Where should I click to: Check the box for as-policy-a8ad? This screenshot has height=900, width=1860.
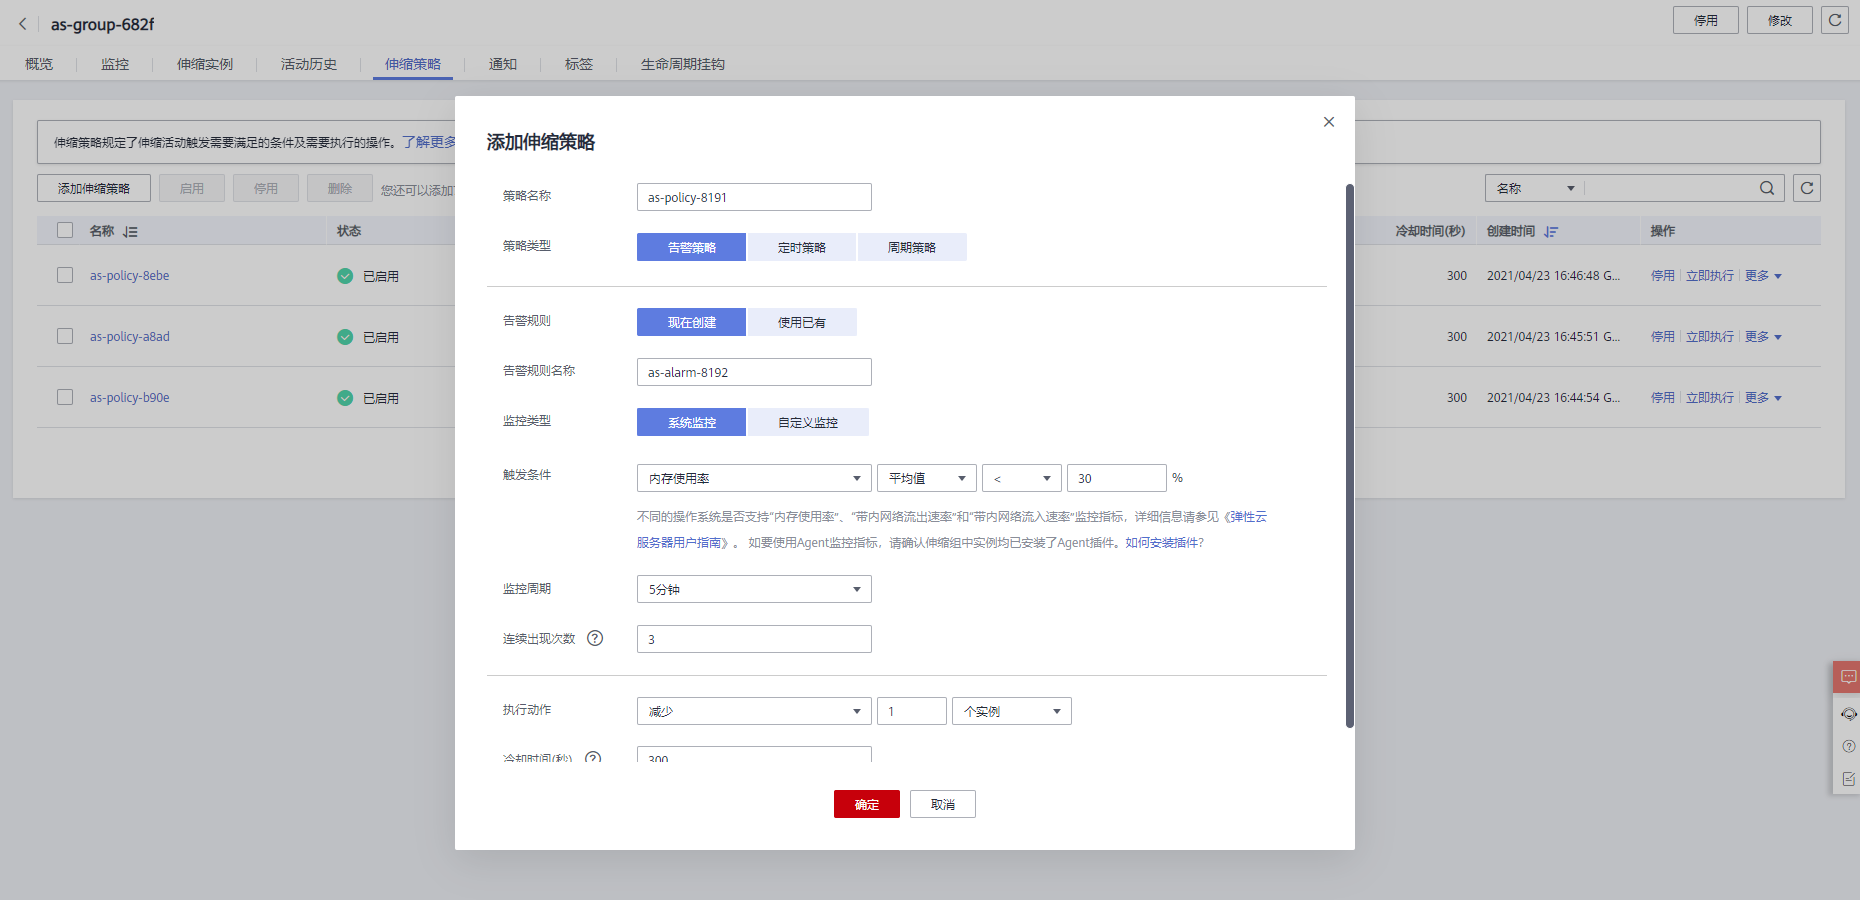(x=65, y=336)
